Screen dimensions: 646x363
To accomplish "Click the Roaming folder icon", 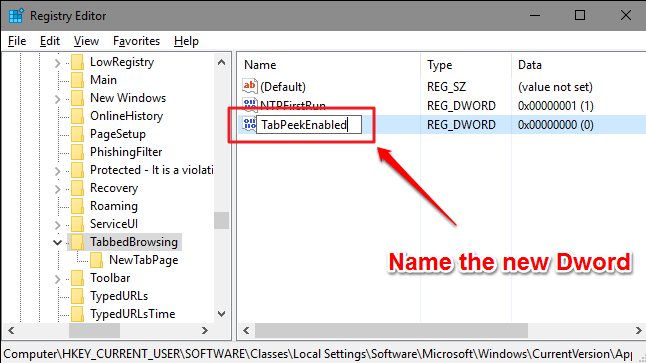I will [x=77, y=206].
